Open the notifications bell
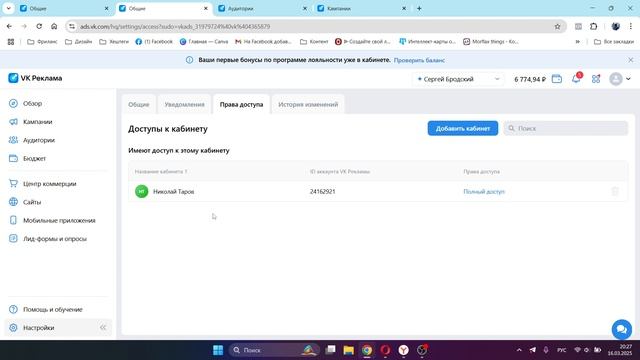Screen dimensions: 640x360 [576, 79]
